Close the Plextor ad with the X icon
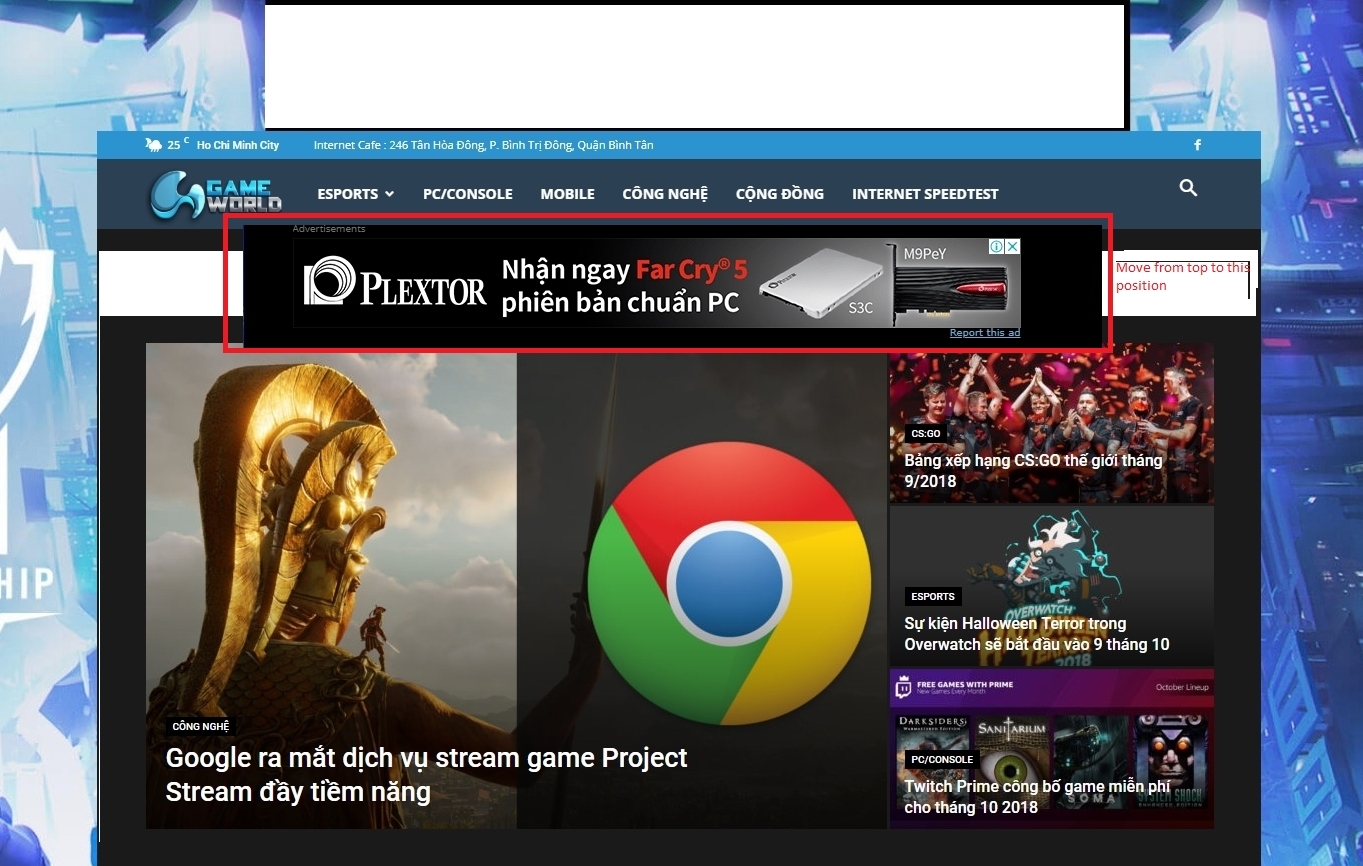Viewport: 1363px width, 866px height. [x=1012, y=246]
